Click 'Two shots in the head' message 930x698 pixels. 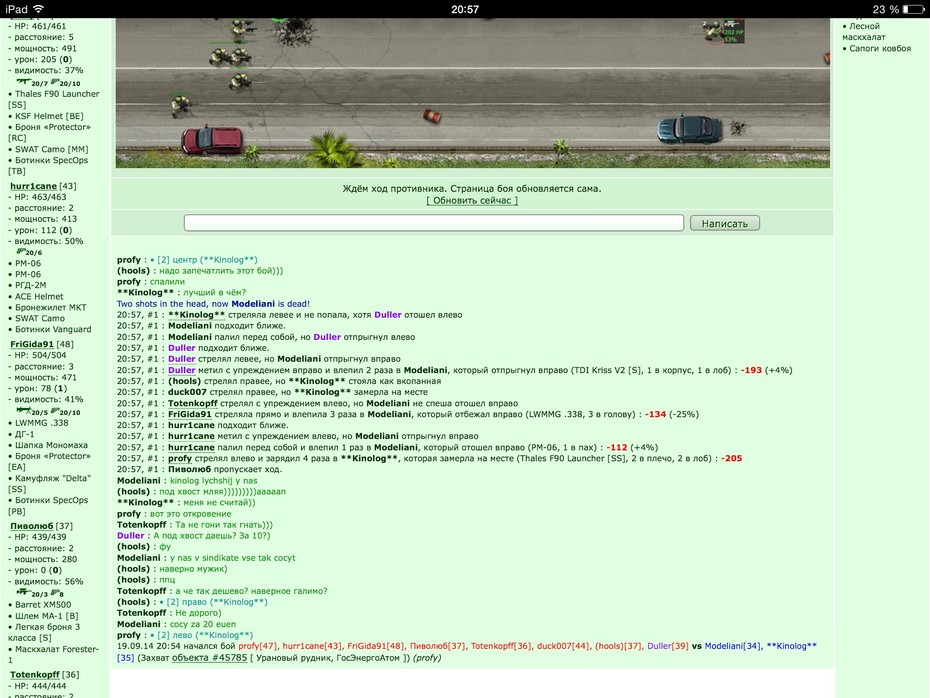pyautogui.click(x=214, y=304)
